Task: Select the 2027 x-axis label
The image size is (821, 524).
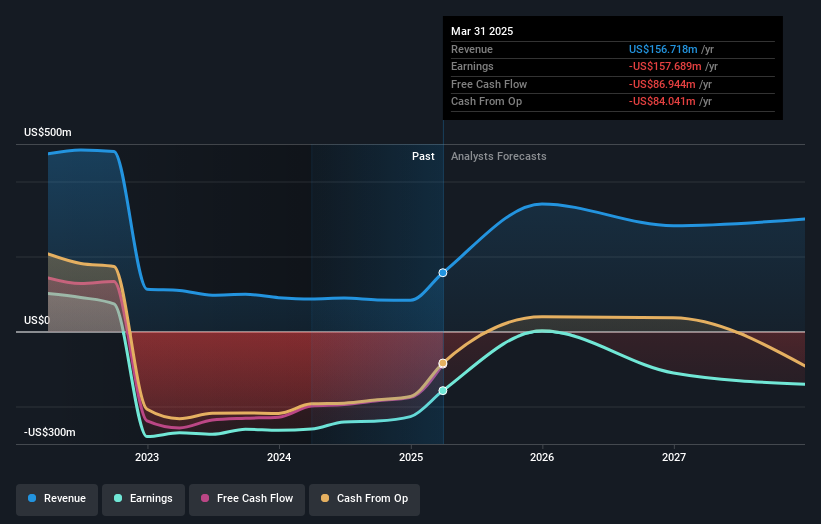Action: 674,458
